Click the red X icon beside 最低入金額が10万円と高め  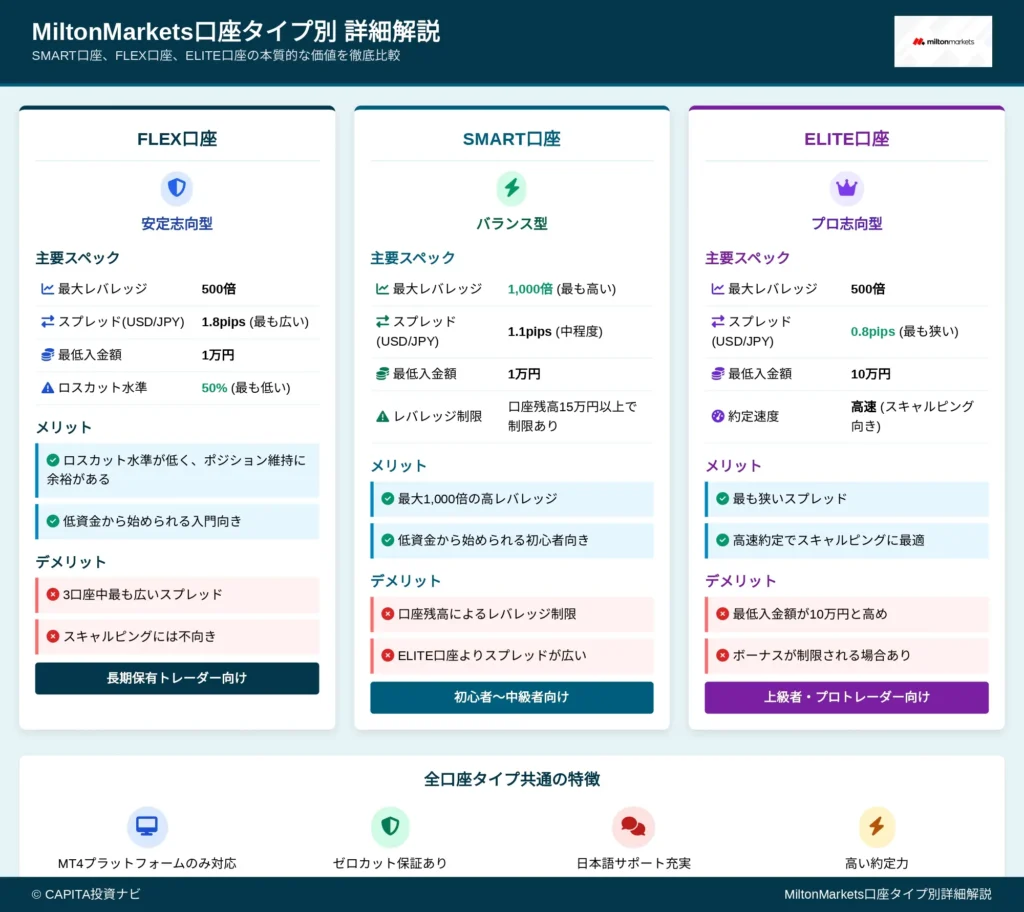[722, 614]
